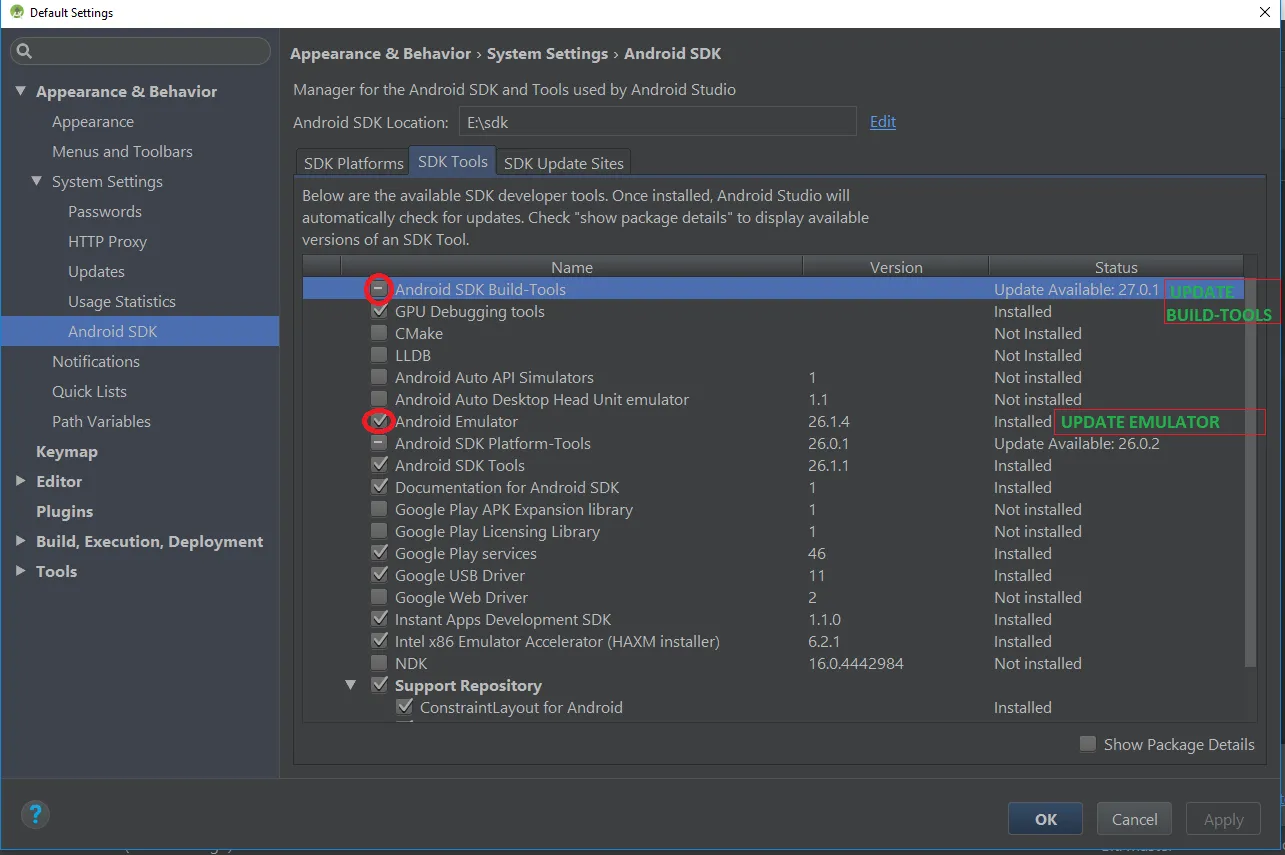Toggle Intel x86 Emulator Accelerator checkbox
The image size is (1285, 855).
(x=379, y=642)
